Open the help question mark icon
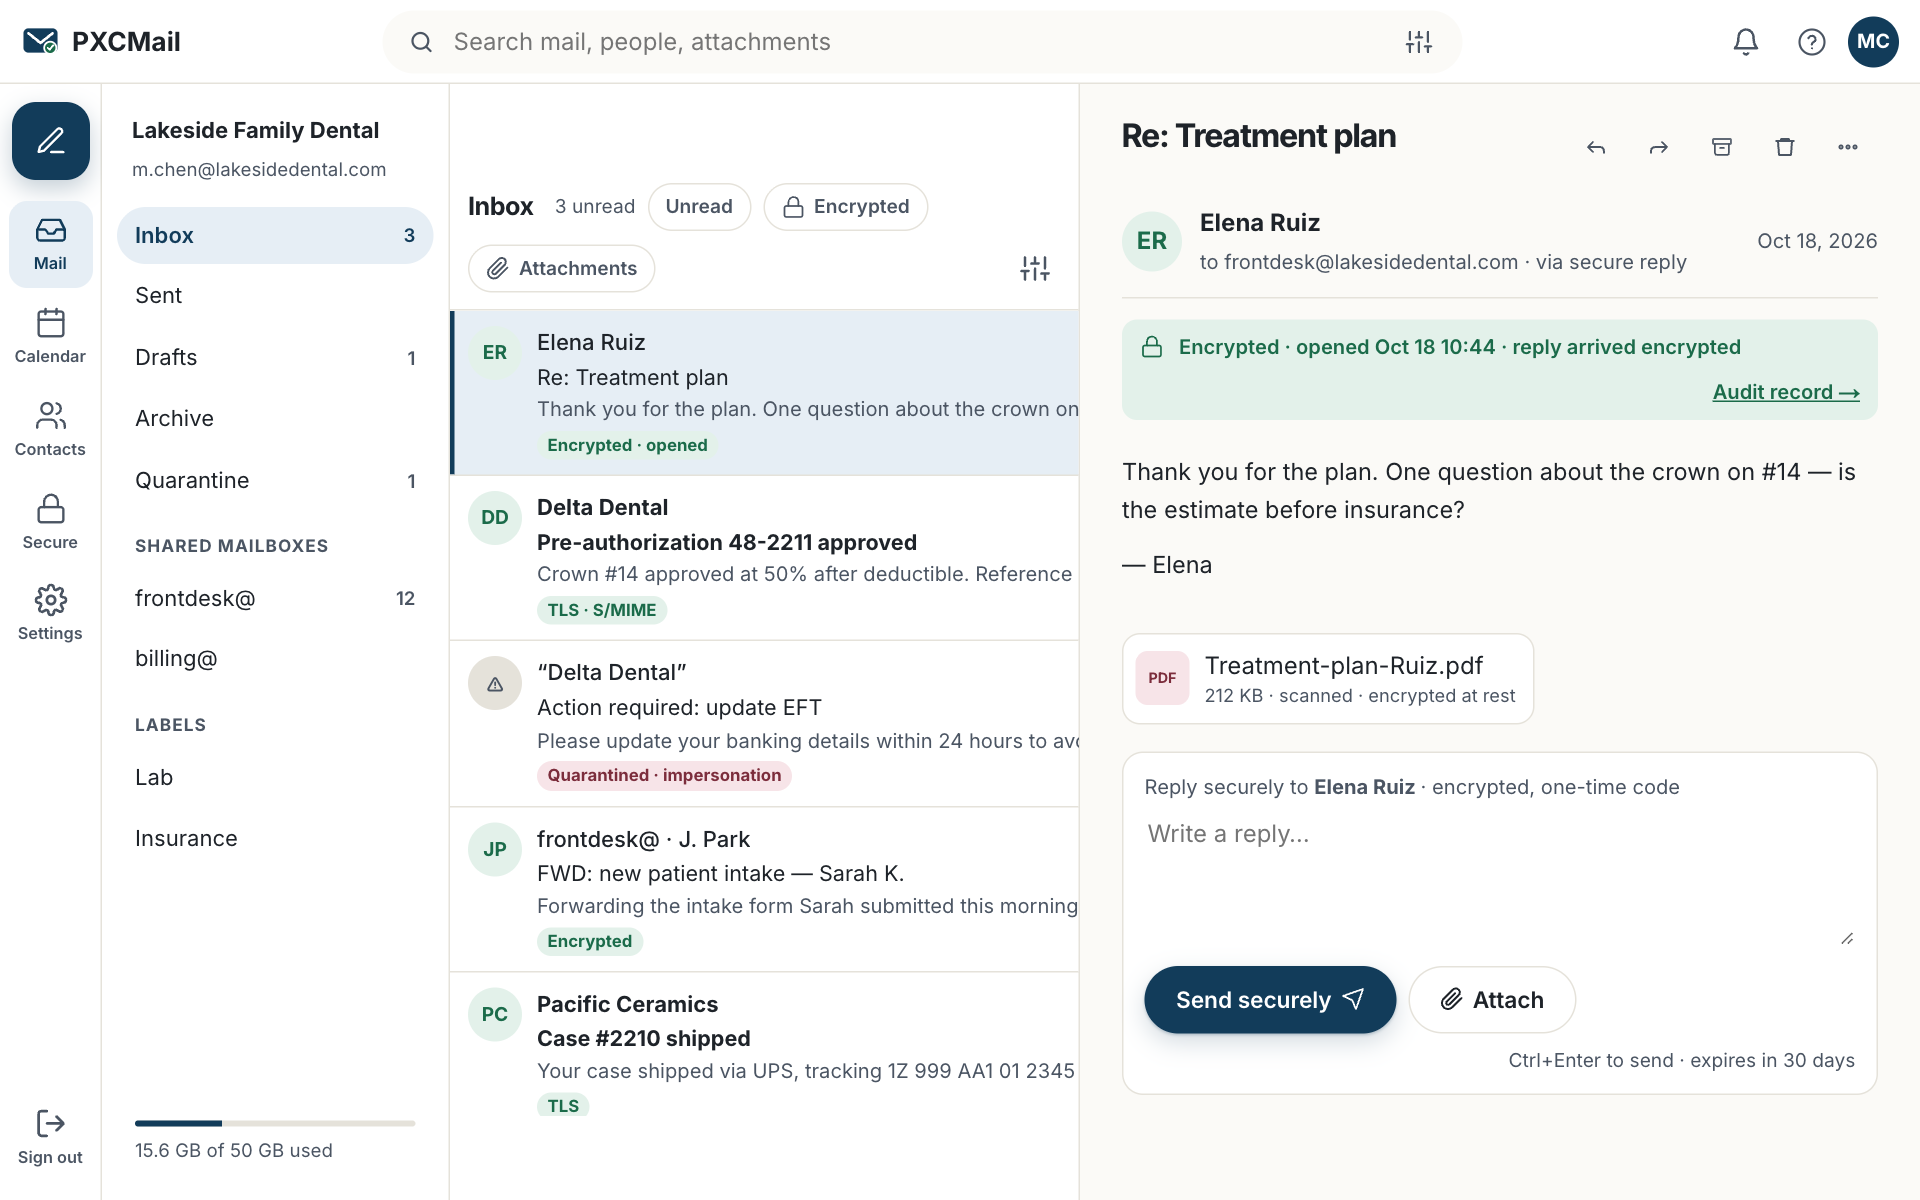Screen dimensions: 1920x1200 tap(1811, 42)
